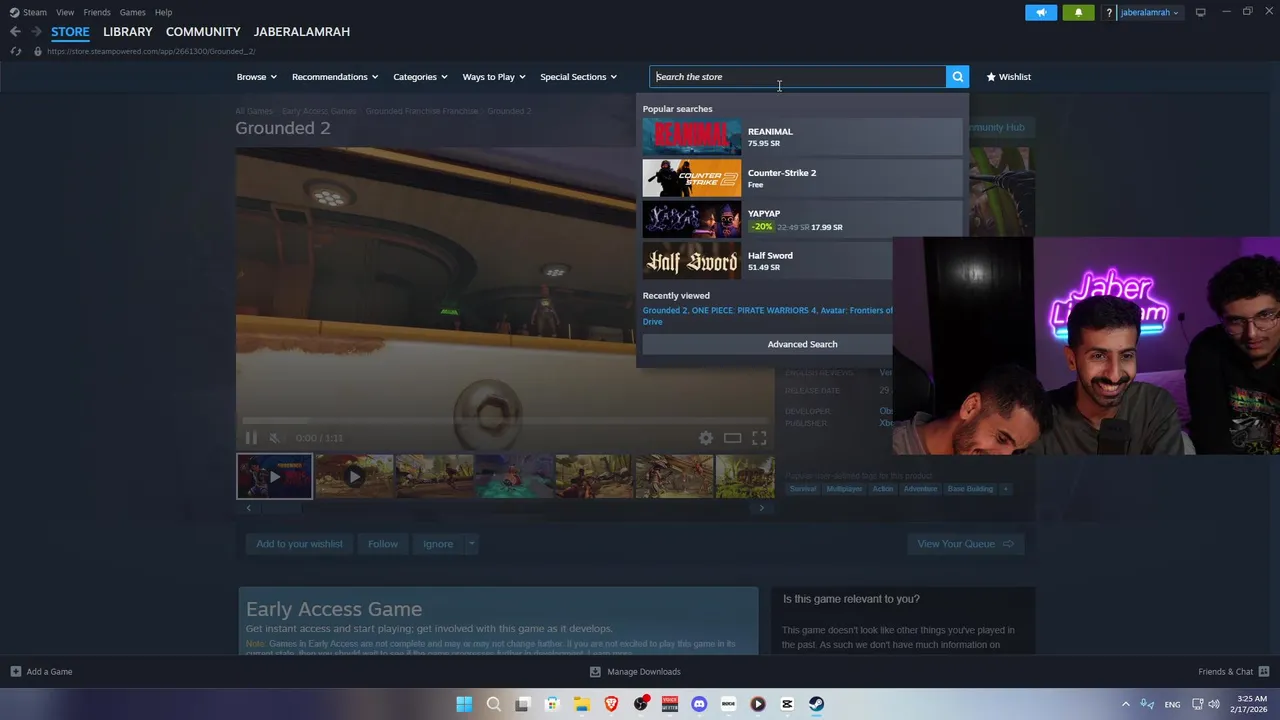The width and height of the screenshot is (1280, 720).
Task: Click Add to your wishlist
Action: 299,544
